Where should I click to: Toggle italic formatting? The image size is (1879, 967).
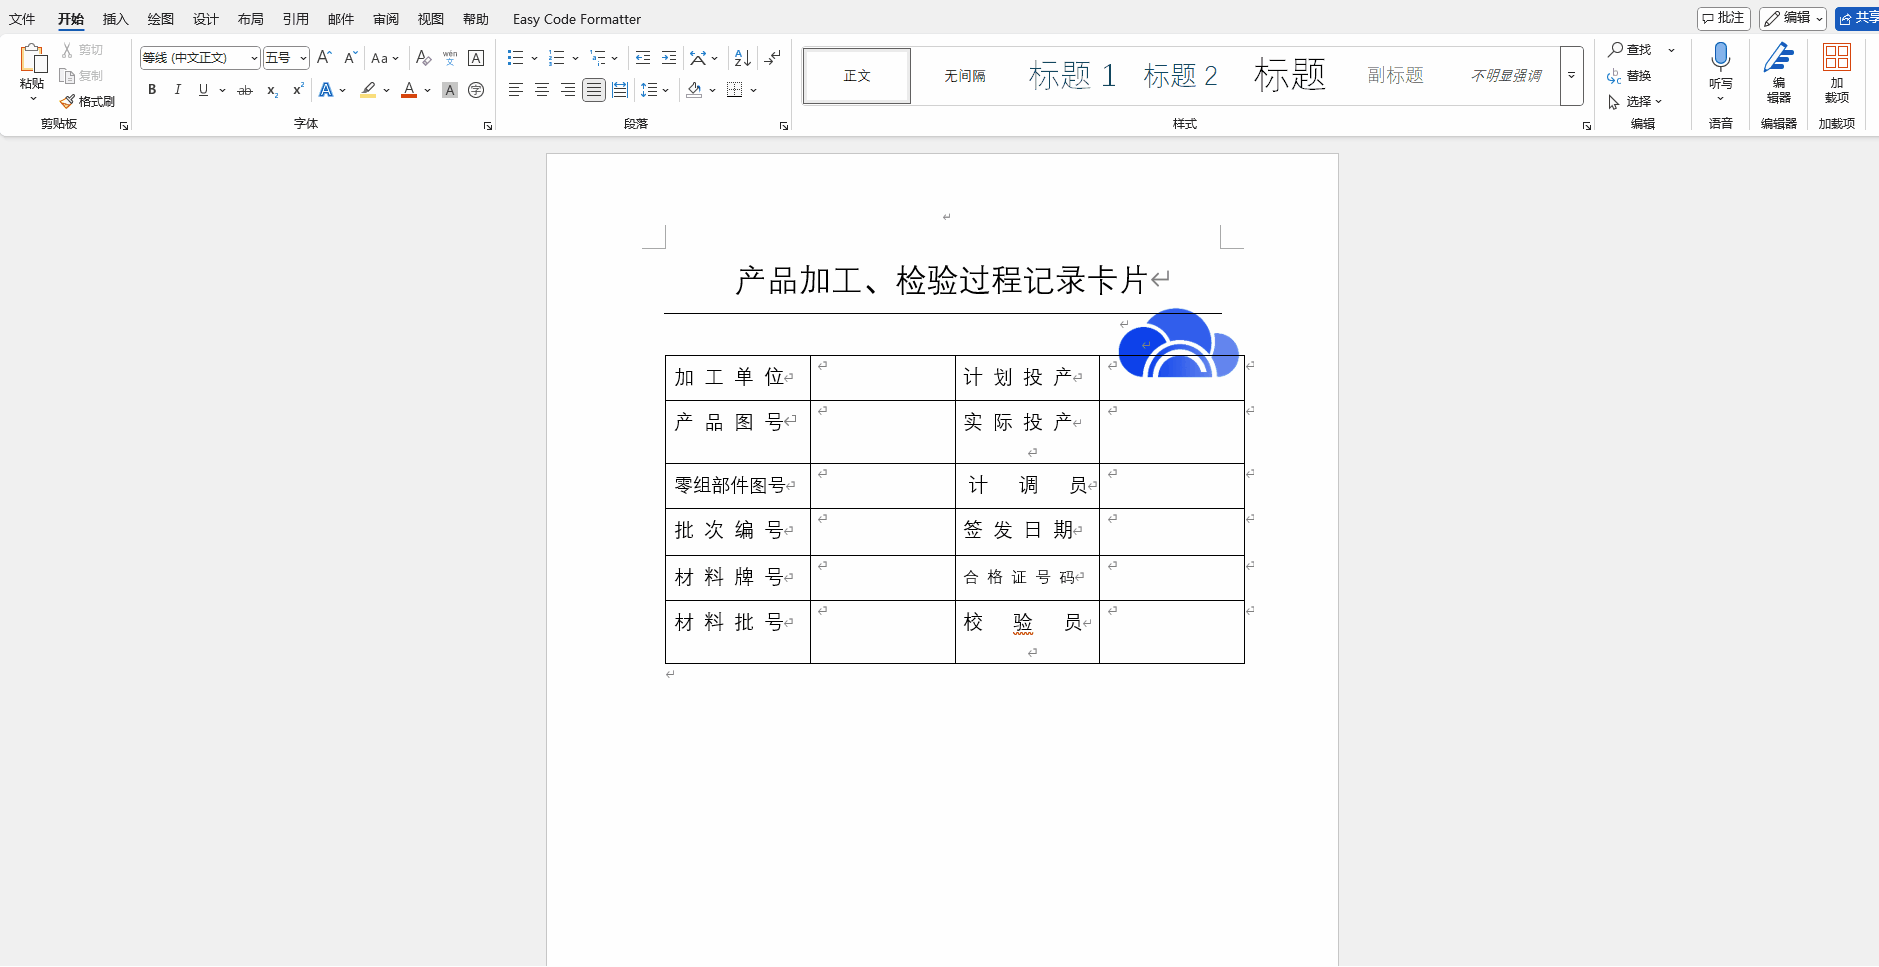click(x=178, y=90)
